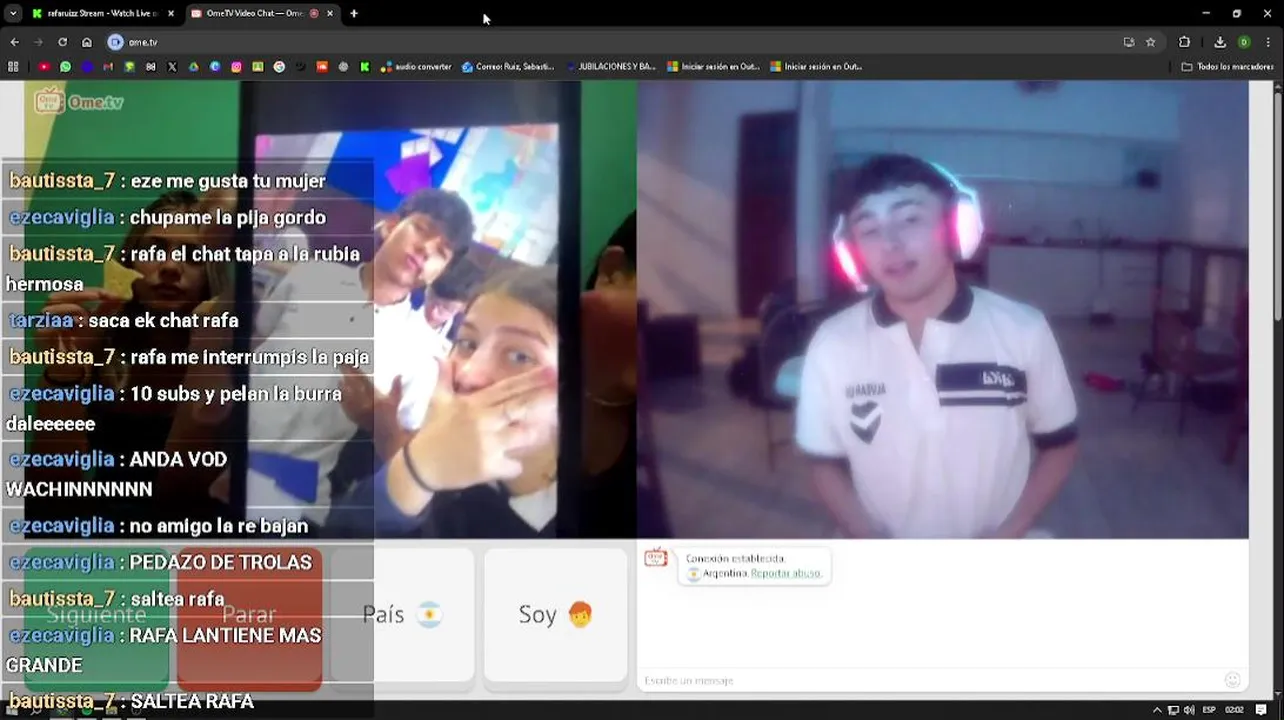Open the WhatsApp bookmark
The width and height of the screenshot is (1284, 720).
[65, 67]
